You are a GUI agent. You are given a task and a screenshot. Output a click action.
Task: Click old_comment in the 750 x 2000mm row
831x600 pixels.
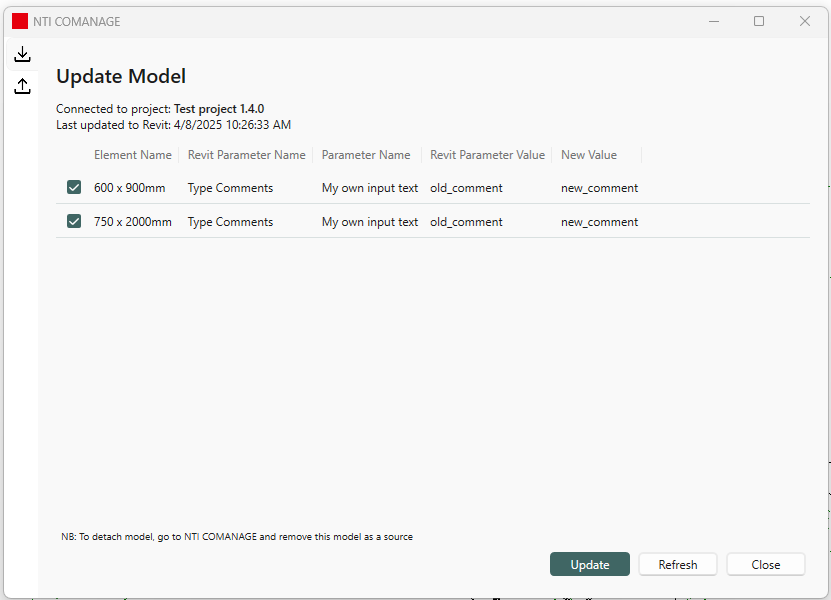[x=466, y=222]
